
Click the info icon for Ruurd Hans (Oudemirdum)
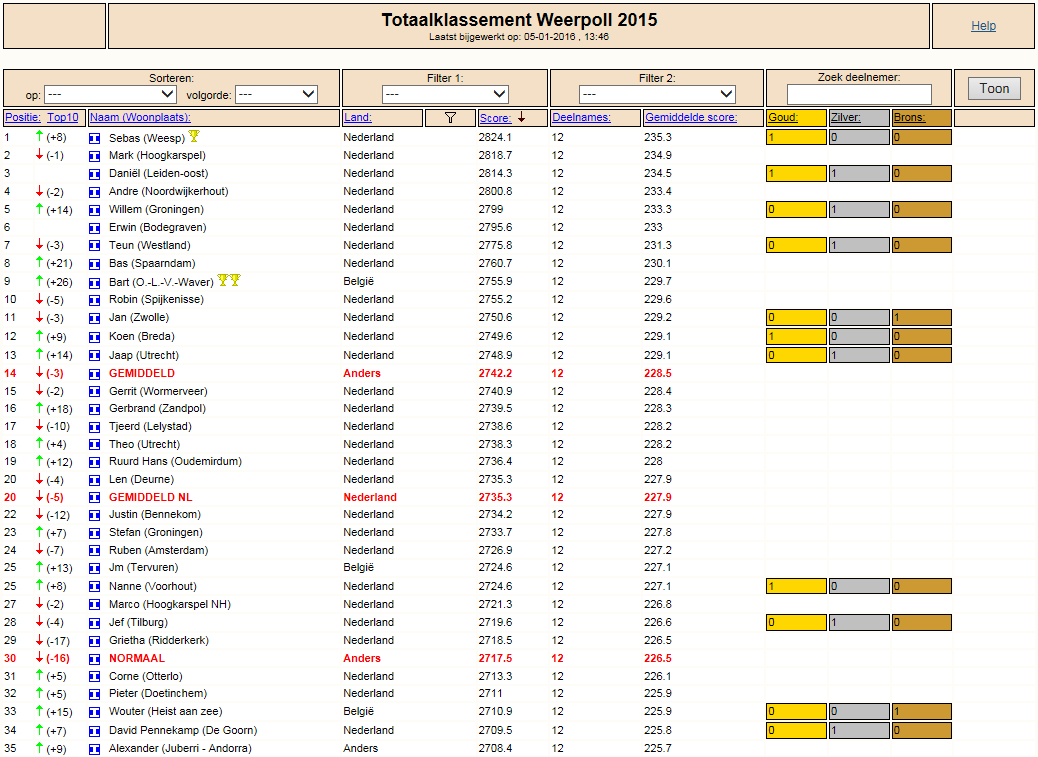pos(95,462)
